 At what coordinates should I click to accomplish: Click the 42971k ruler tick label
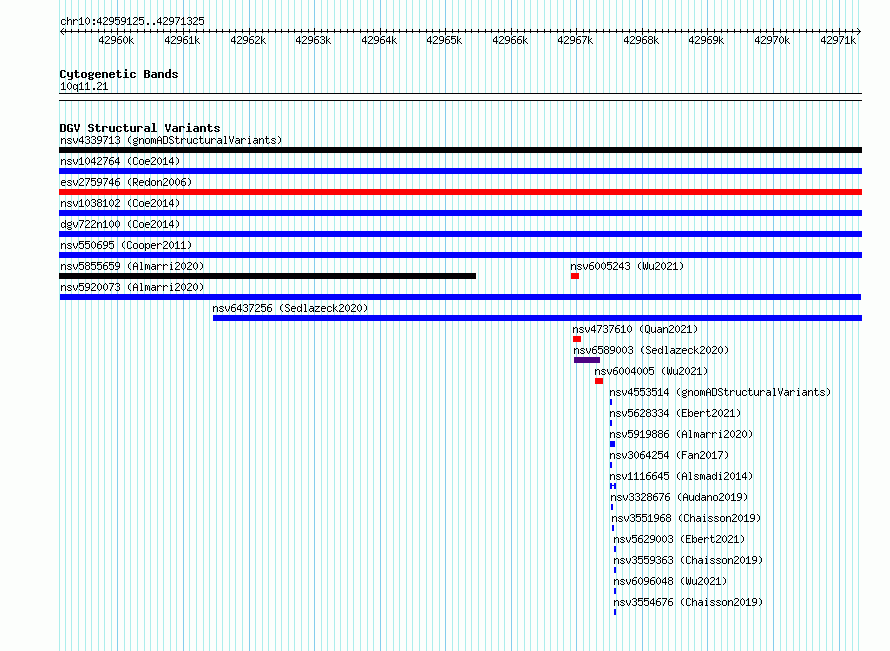pyautogui.click(x=838, y=40)
